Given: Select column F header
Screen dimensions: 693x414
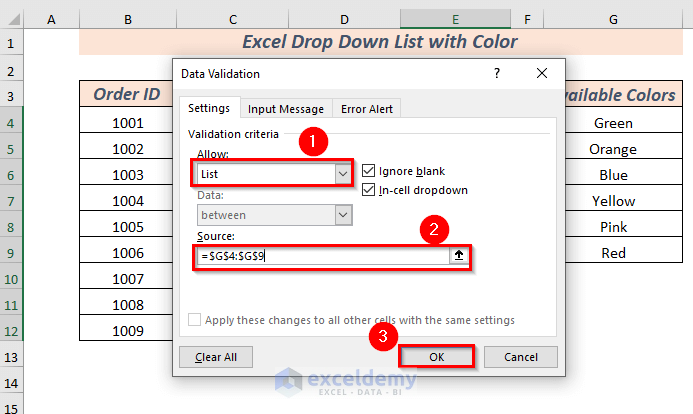Looking at the screenshot, I should click(x=527, y=19).
